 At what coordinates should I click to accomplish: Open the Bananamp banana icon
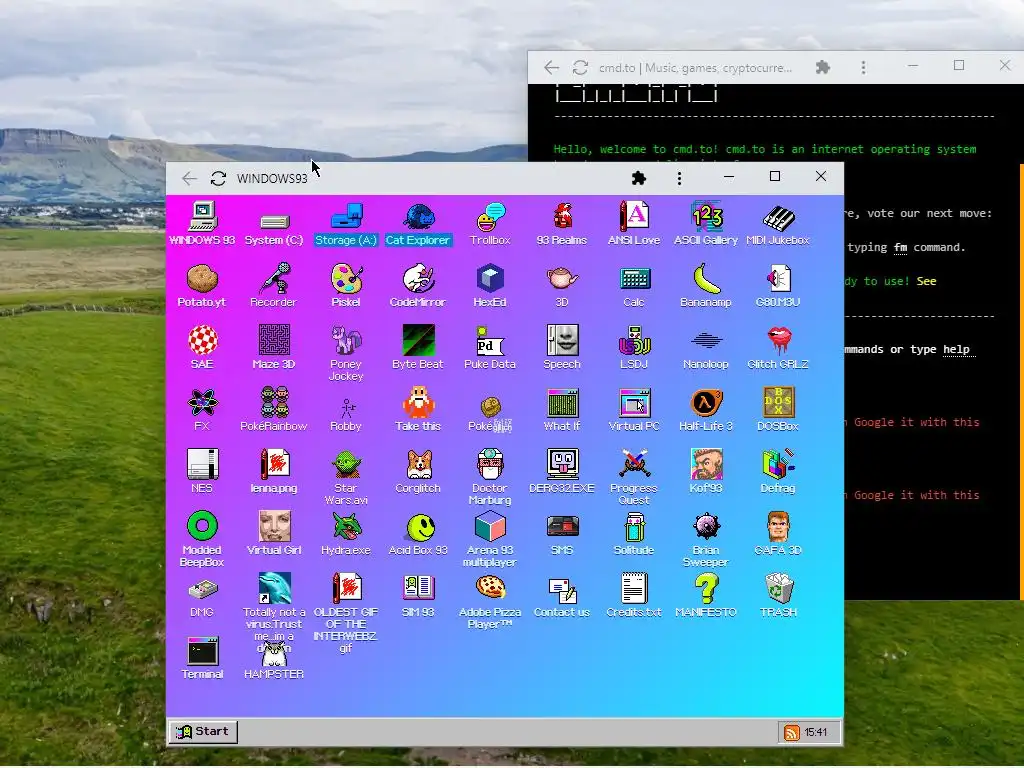tap(706, 279)
